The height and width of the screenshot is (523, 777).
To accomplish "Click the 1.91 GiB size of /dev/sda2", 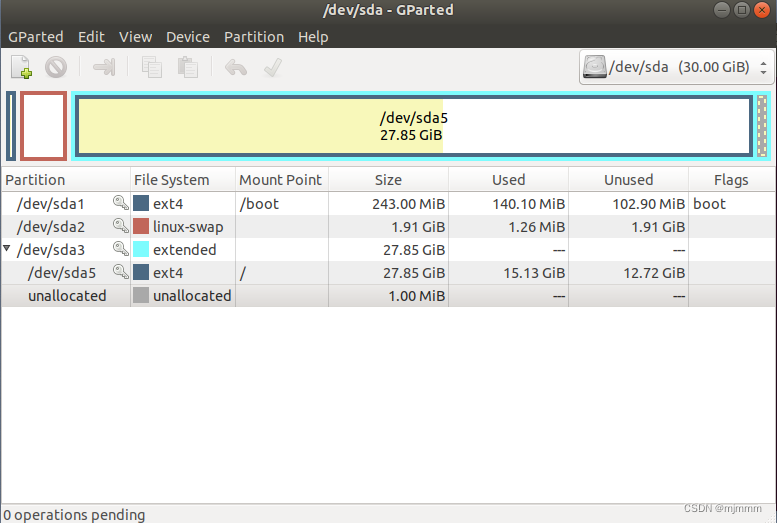I will tap(418, 227).
